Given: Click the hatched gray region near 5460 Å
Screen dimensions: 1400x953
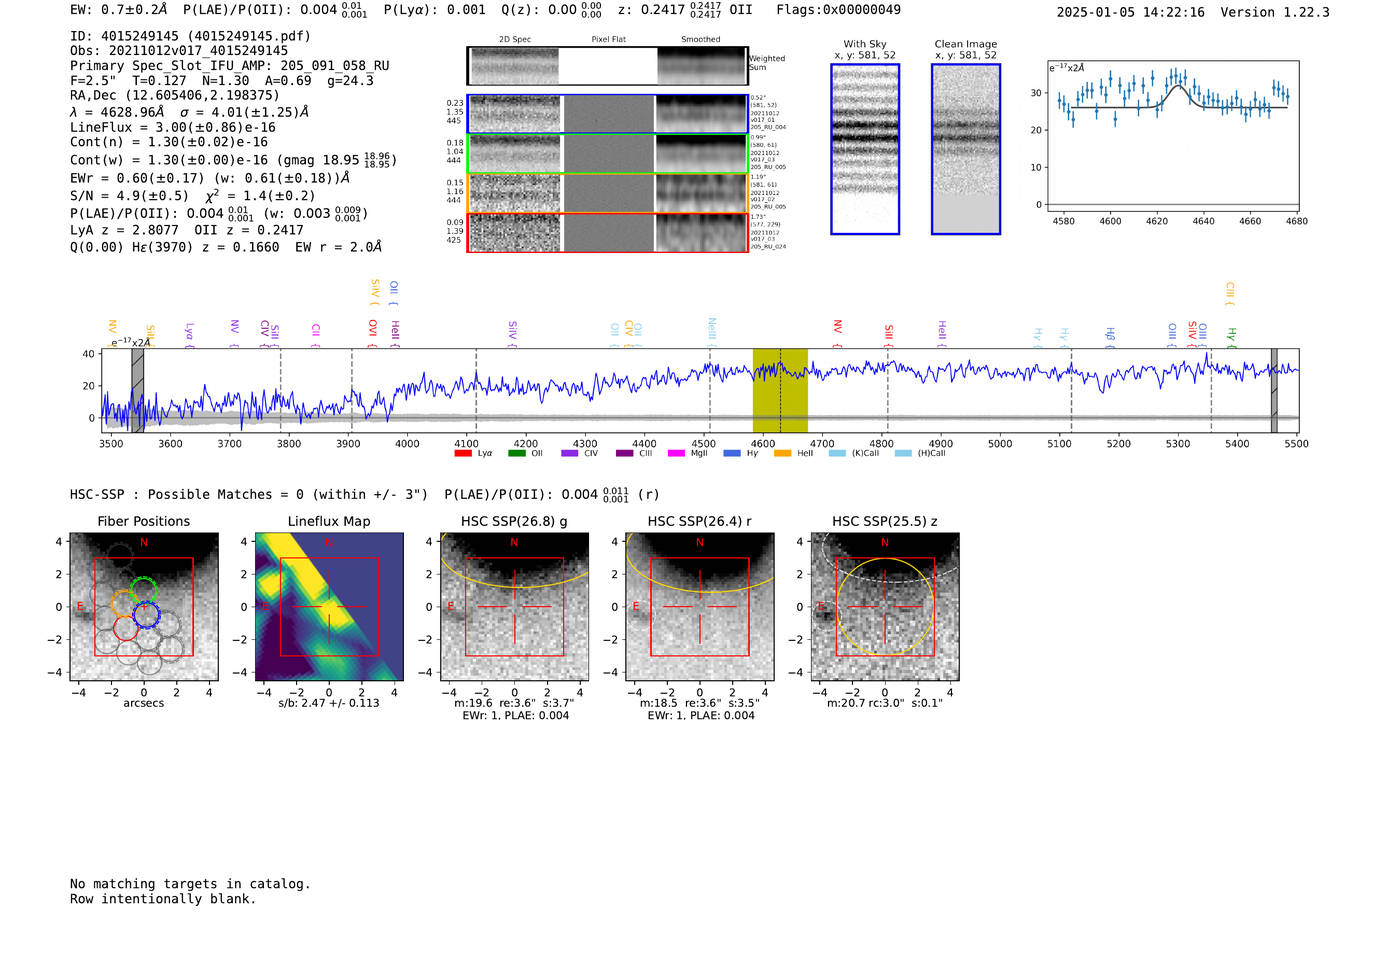Looking at the screenshot, I should pyautogui.click(x=1274, y=391).
